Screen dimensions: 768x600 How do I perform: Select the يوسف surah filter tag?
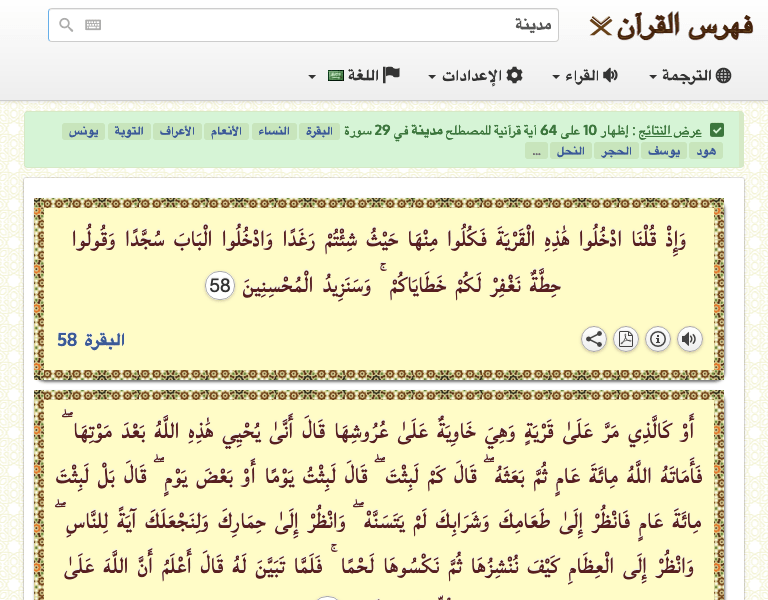click(x=661, y=152)
